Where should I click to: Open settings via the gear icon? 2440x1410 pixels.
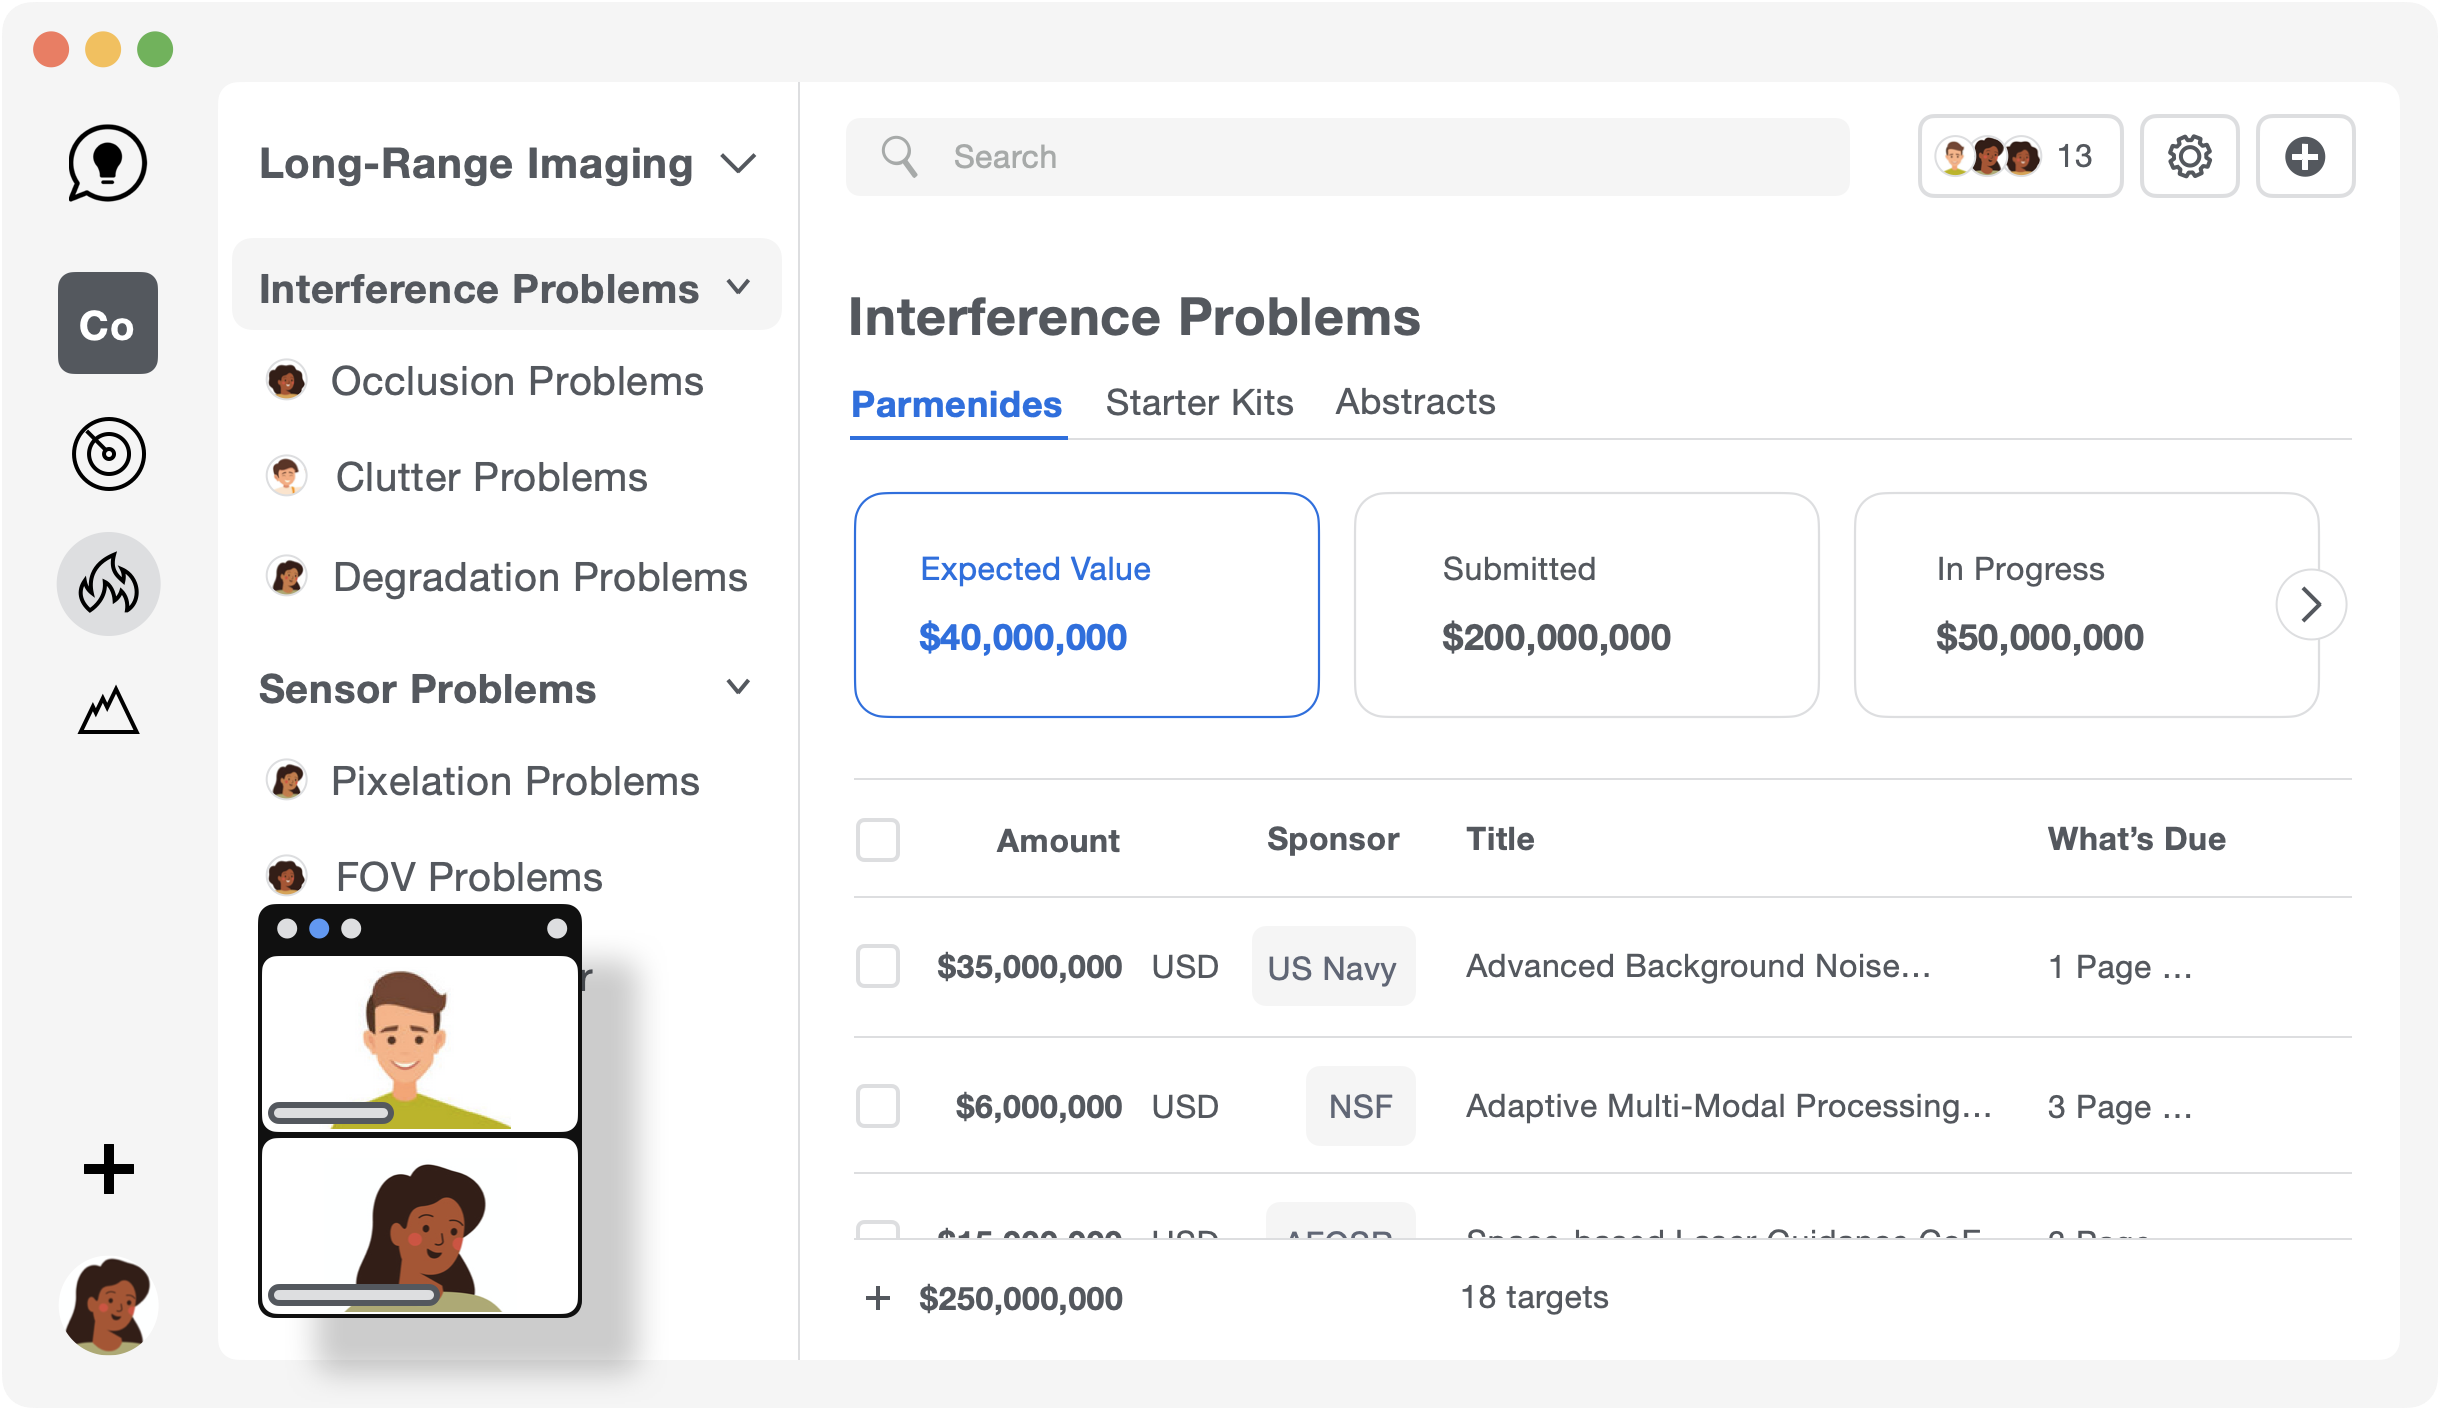tap(2189, 157)
